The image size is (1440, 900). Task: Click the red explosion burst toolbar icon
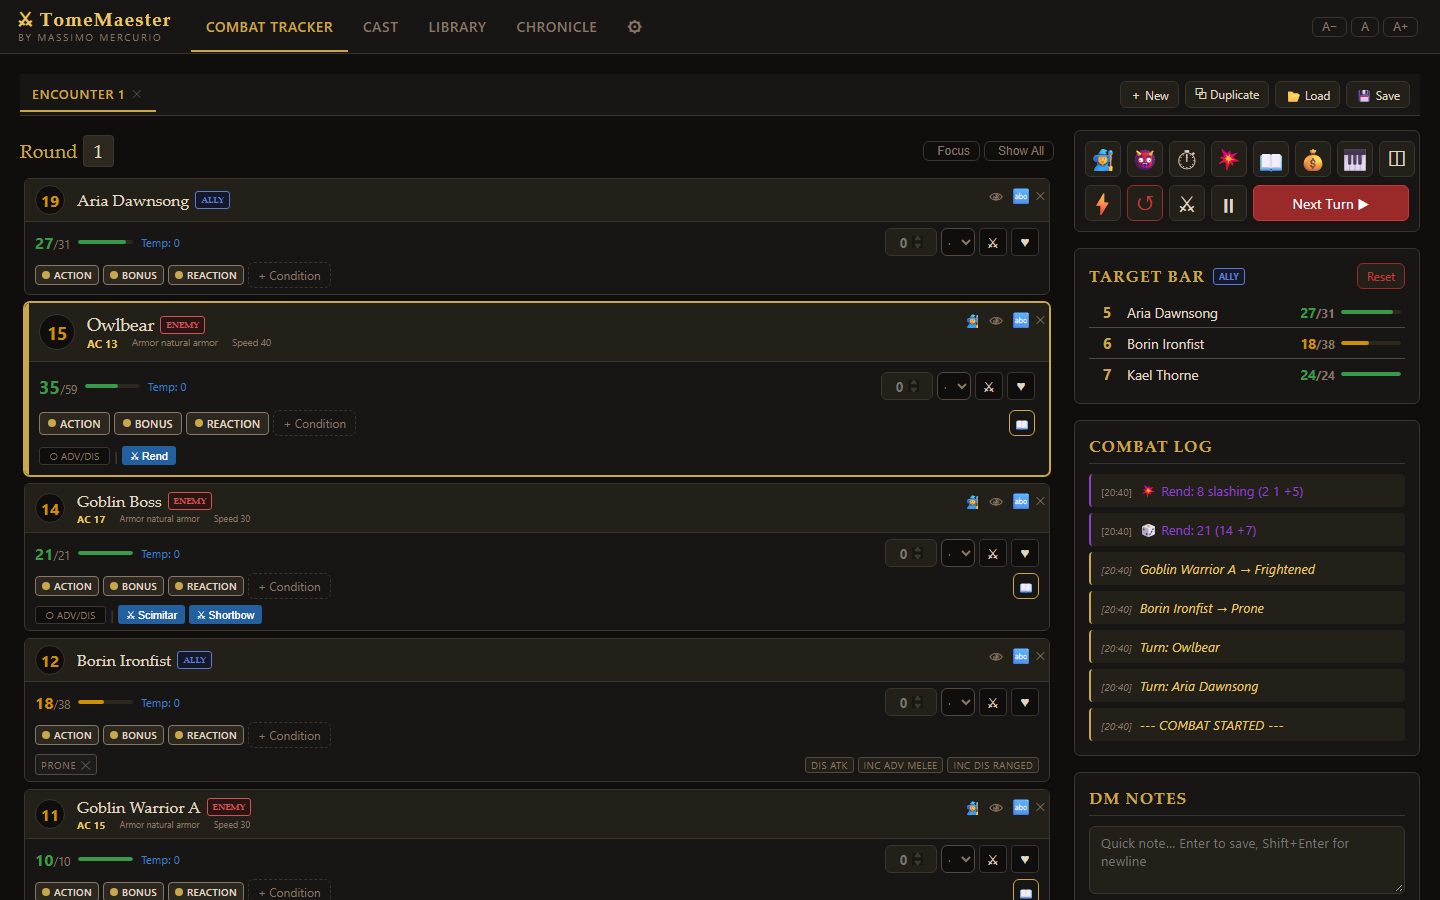point(1229,159)
